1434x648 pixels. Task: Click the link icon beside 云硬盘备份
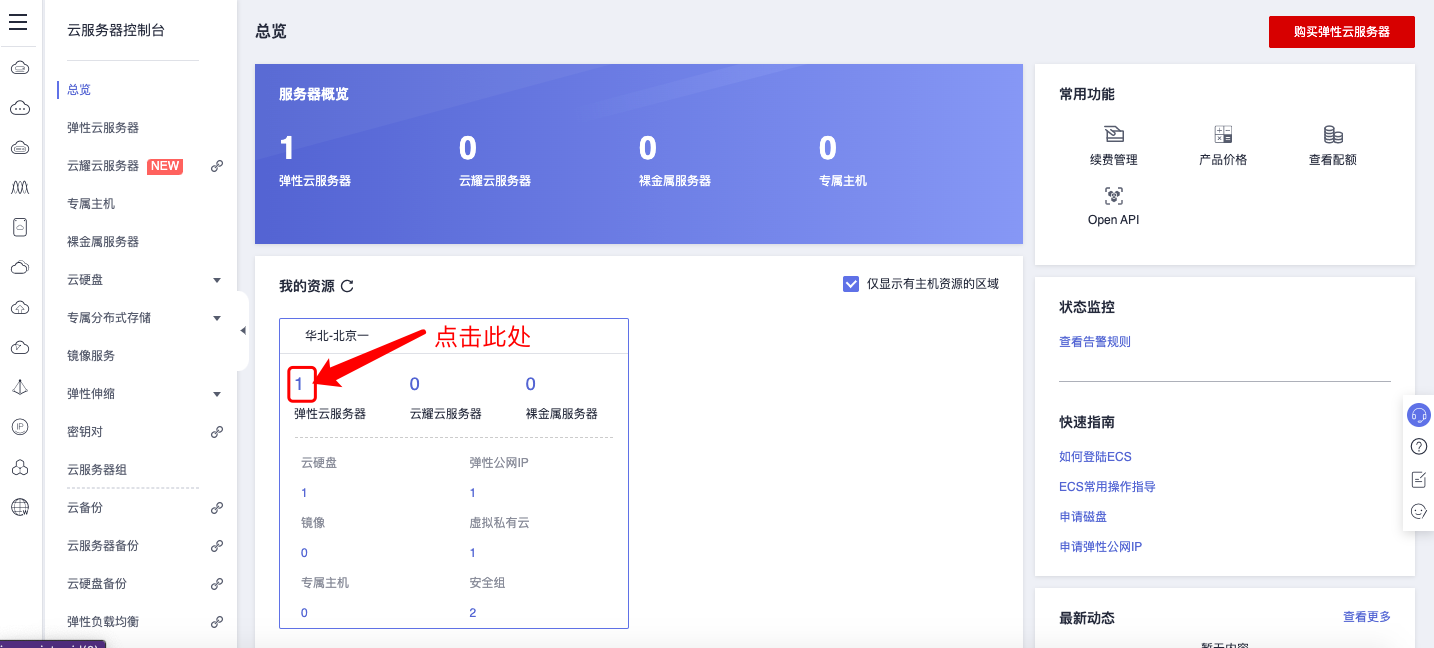[217, 584]
